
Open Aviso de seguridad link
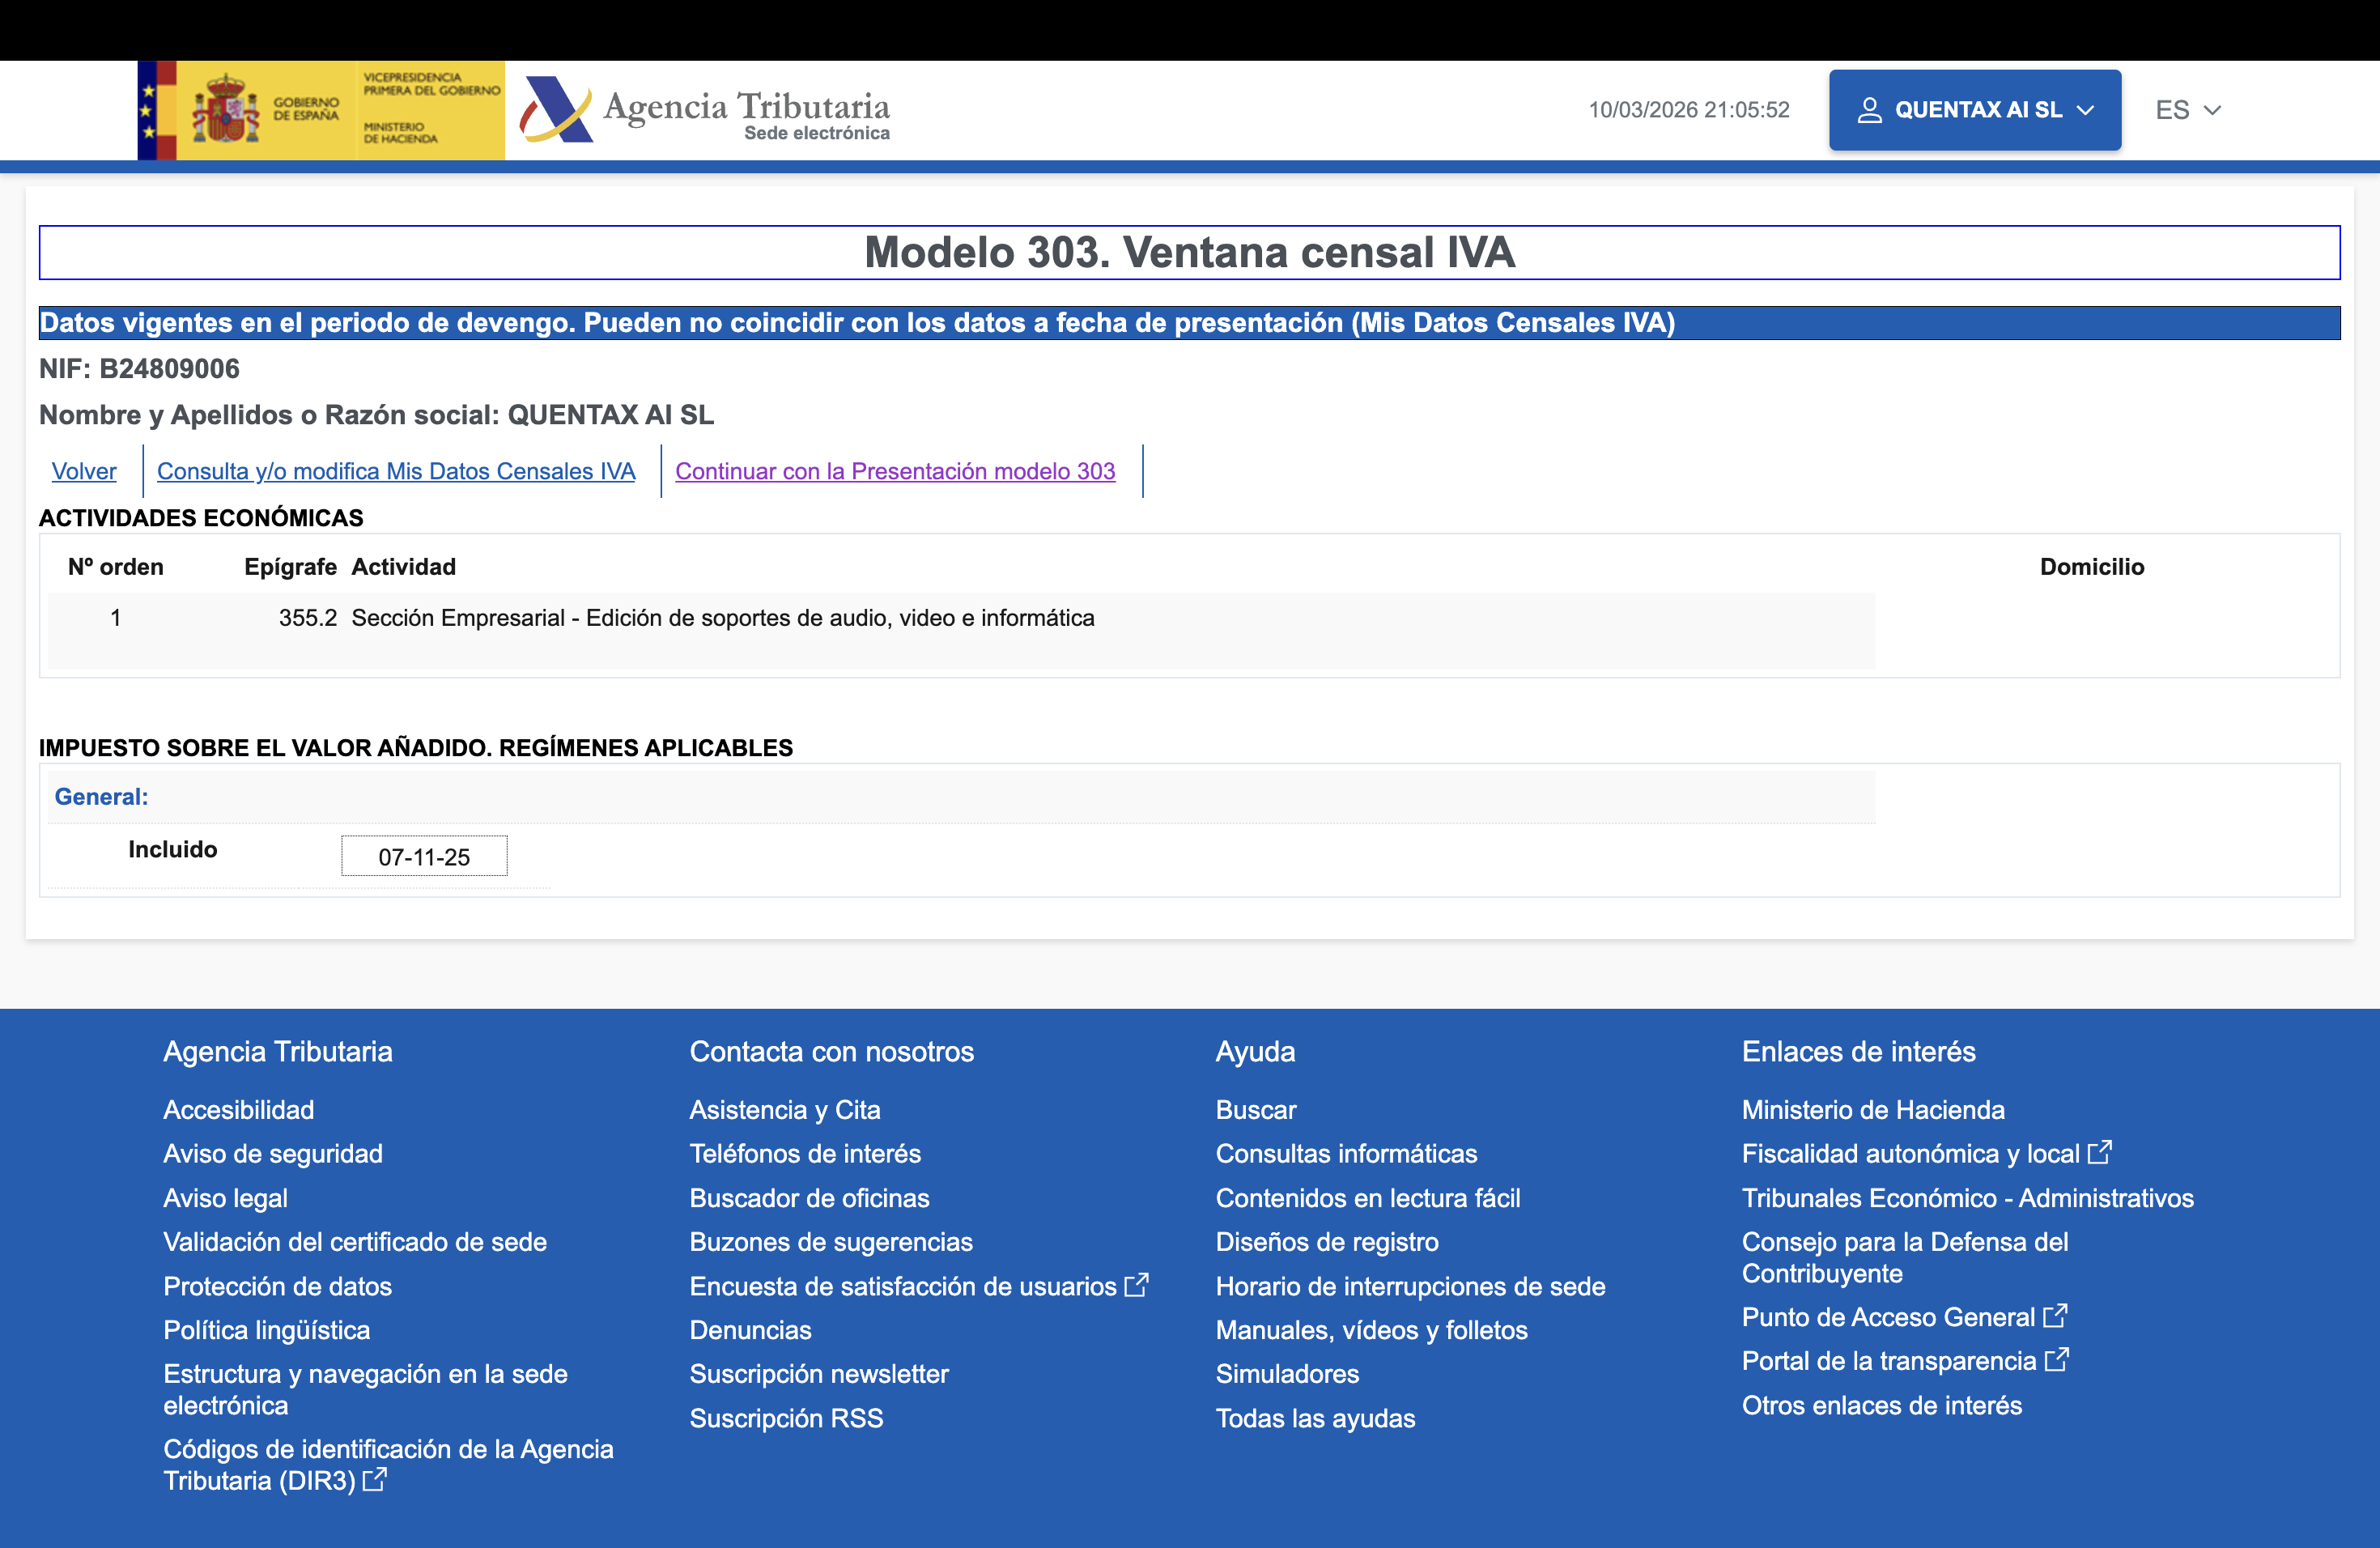(x=273, y=1153)
